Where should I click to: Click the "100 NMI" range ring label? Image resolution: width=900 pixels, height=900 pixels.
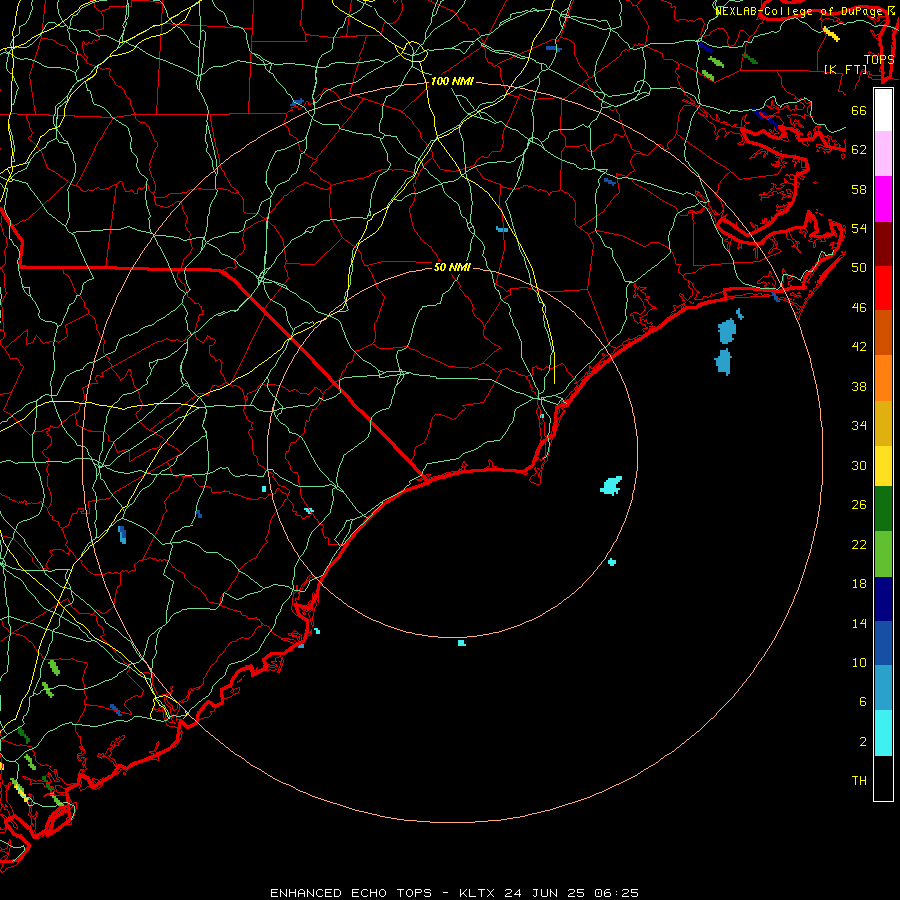(x=452, y=81)
